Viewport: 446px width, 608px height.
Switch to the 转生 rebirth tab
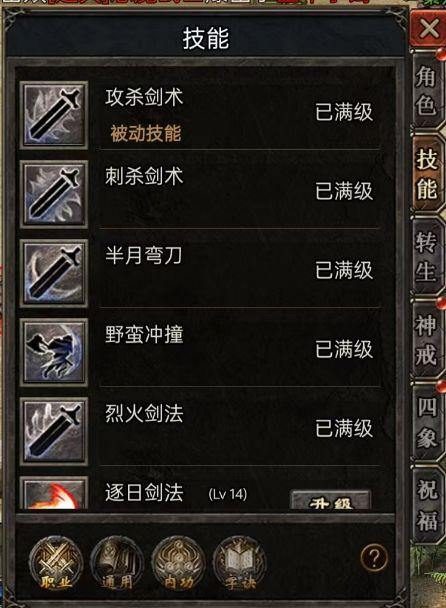[x=426, y=256]
